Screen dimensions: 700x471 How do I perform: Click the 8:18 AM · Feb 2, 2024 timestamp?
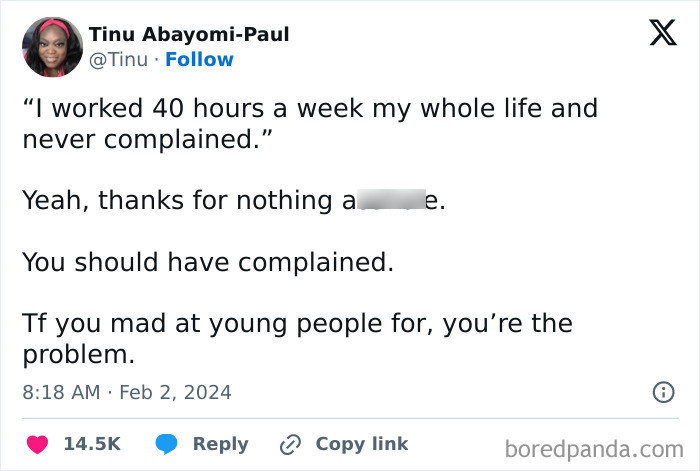pos(127,392)
